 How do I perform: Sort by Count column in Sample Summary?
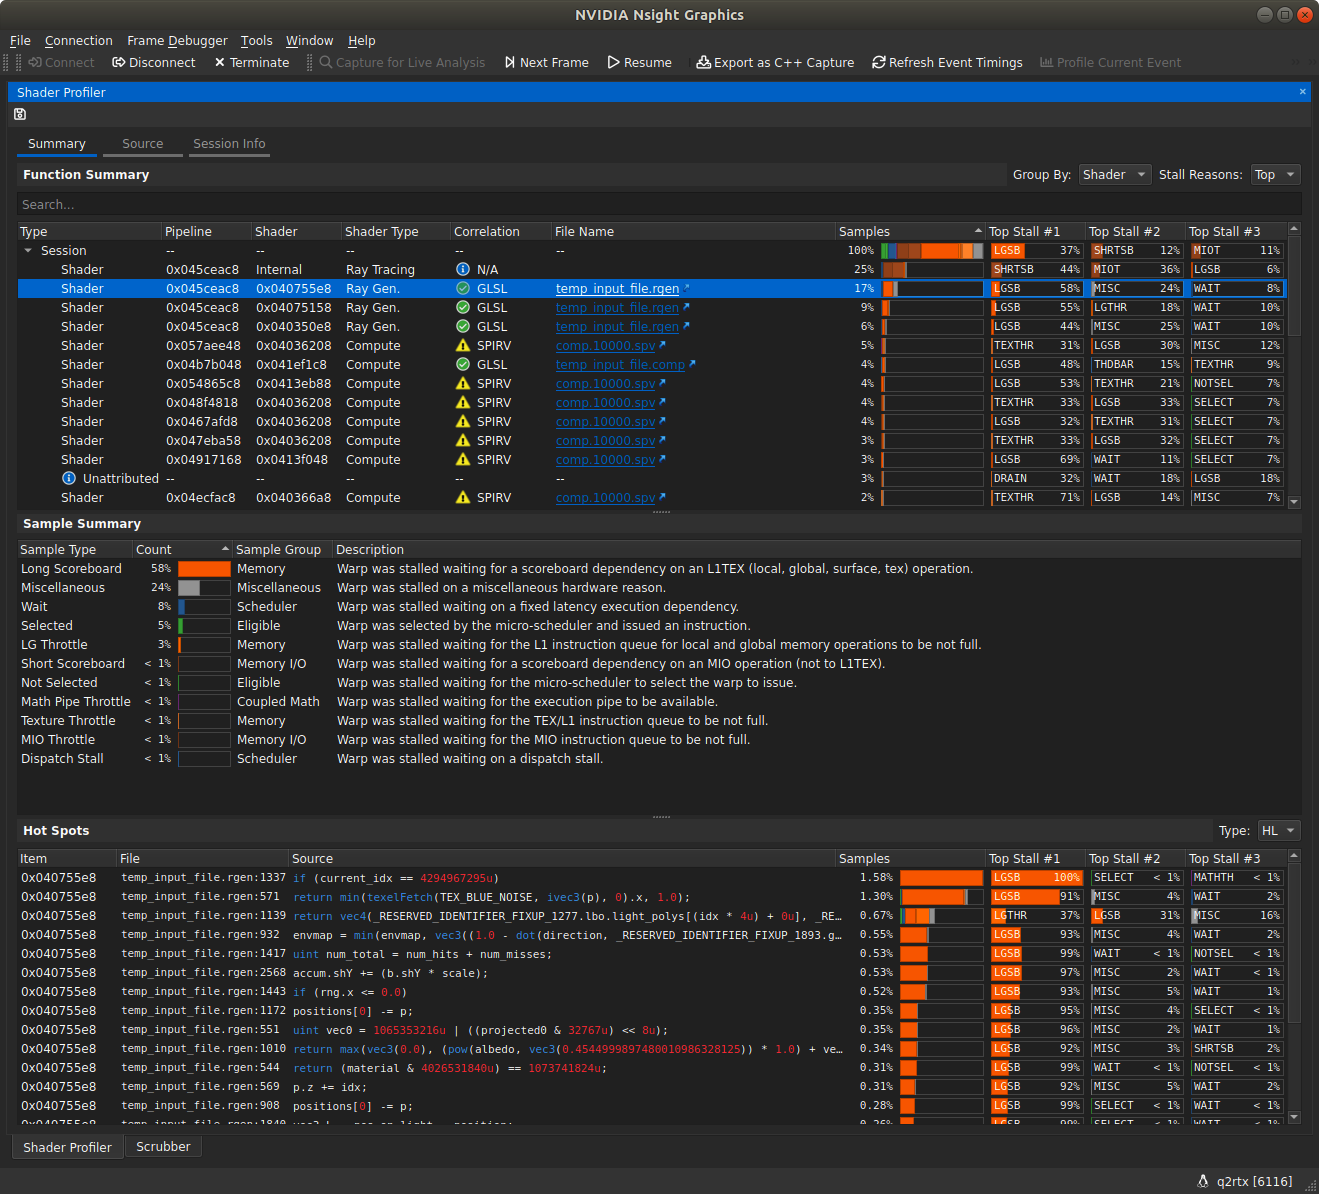coord(182,549)
